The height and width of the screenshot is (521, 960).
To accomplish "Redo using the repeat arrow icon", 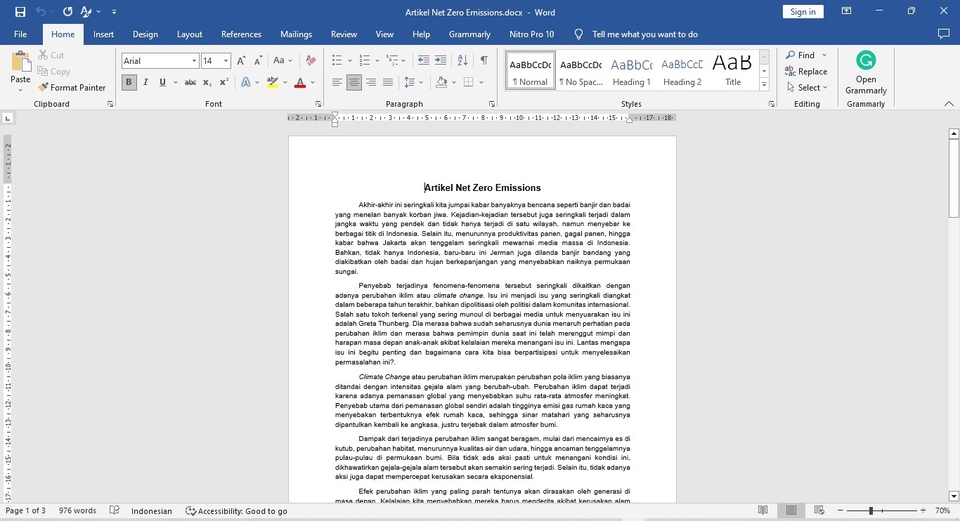I will (x=67, y=12).
